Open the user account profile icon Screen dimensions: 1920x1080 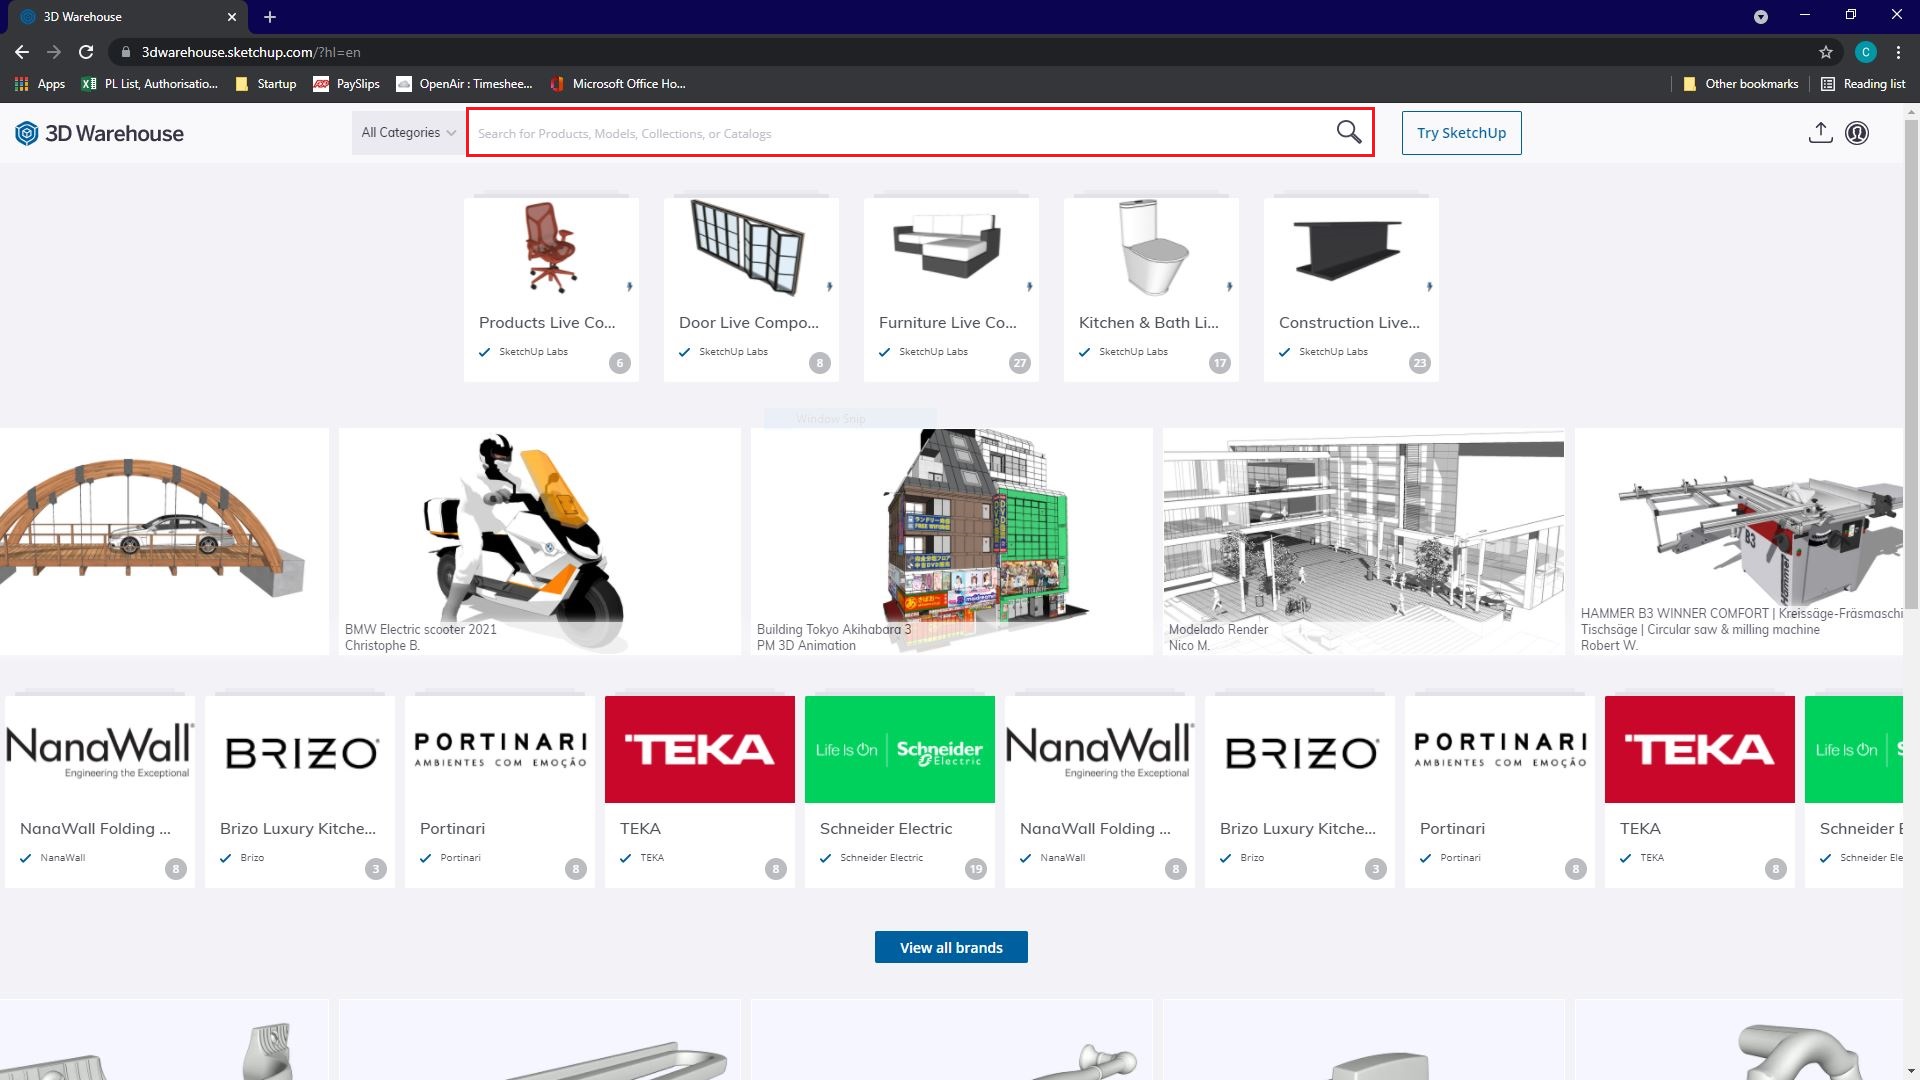[x=1857, y=133]
